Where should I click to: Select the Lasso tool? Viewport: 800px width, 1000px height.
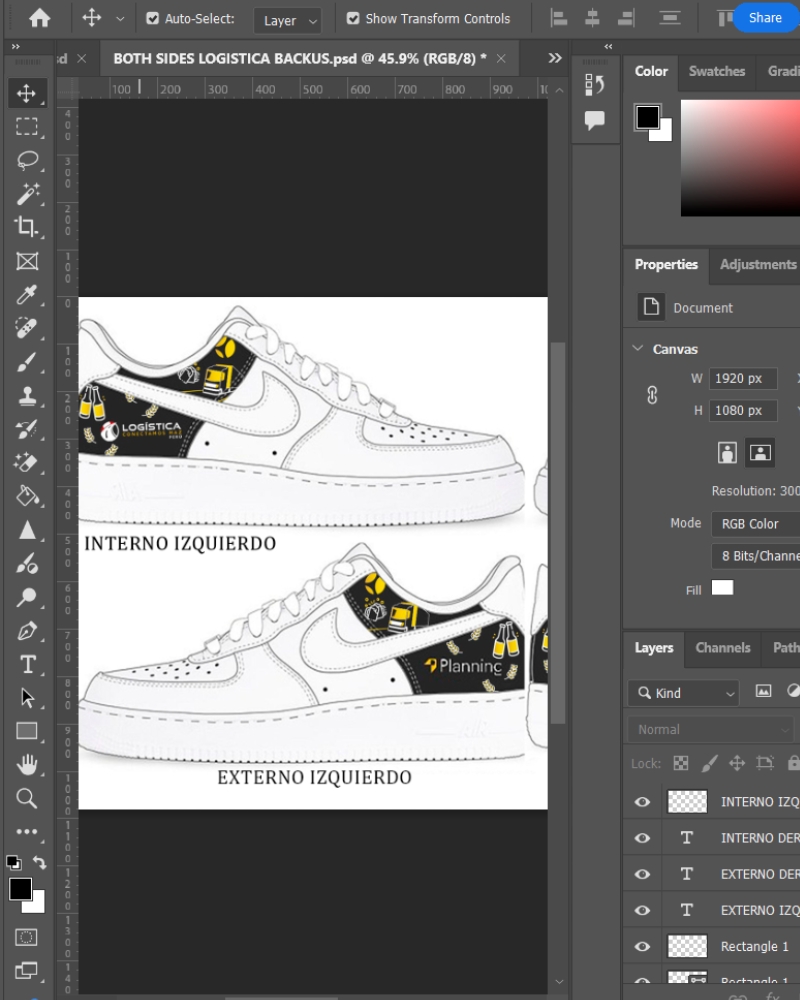tap(27, 159)
